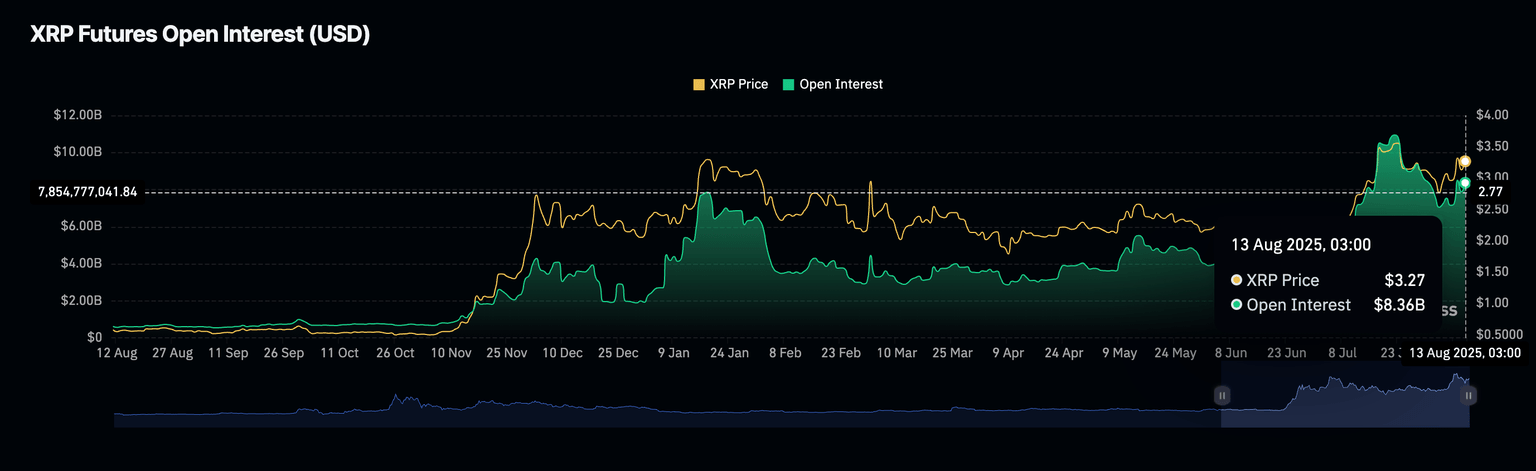Click the 2.77 crosshair price label
Viewport: 1536px width, 471px height.
[x=1490, y=192]
